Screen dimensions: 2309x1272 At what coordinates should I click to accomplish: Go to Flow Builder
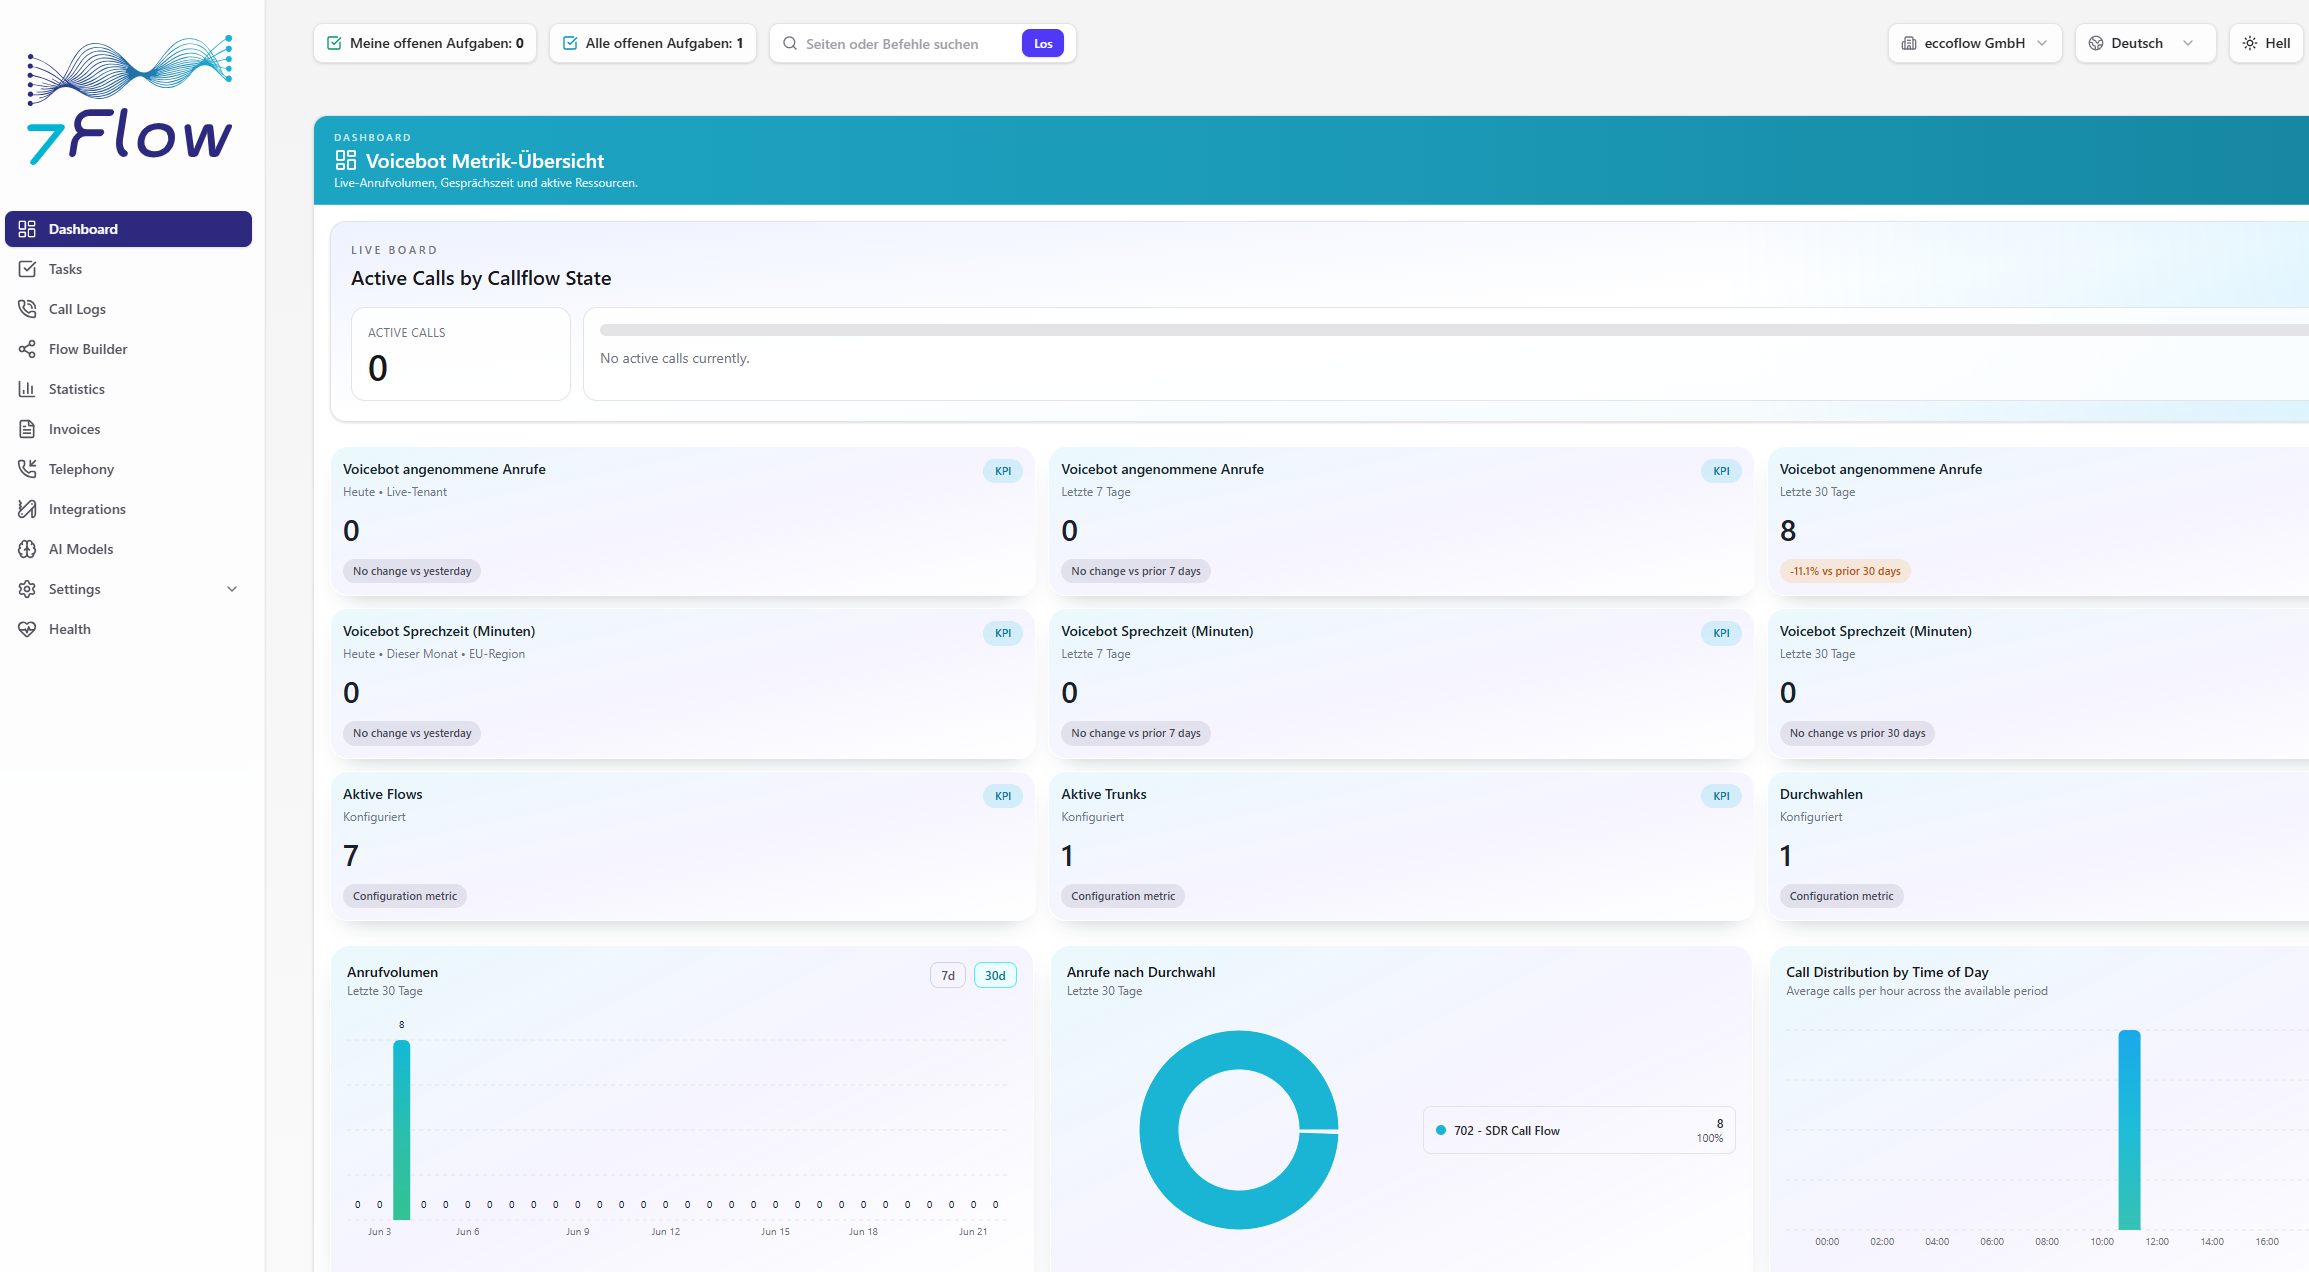pyautogui.click(x=128, y=349)
